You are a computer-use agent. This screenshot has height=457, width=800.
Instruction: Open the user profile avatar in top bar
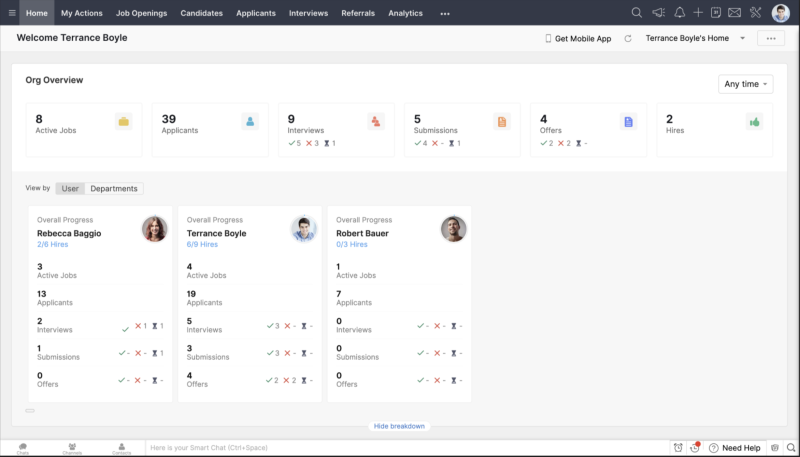[781, 13]
